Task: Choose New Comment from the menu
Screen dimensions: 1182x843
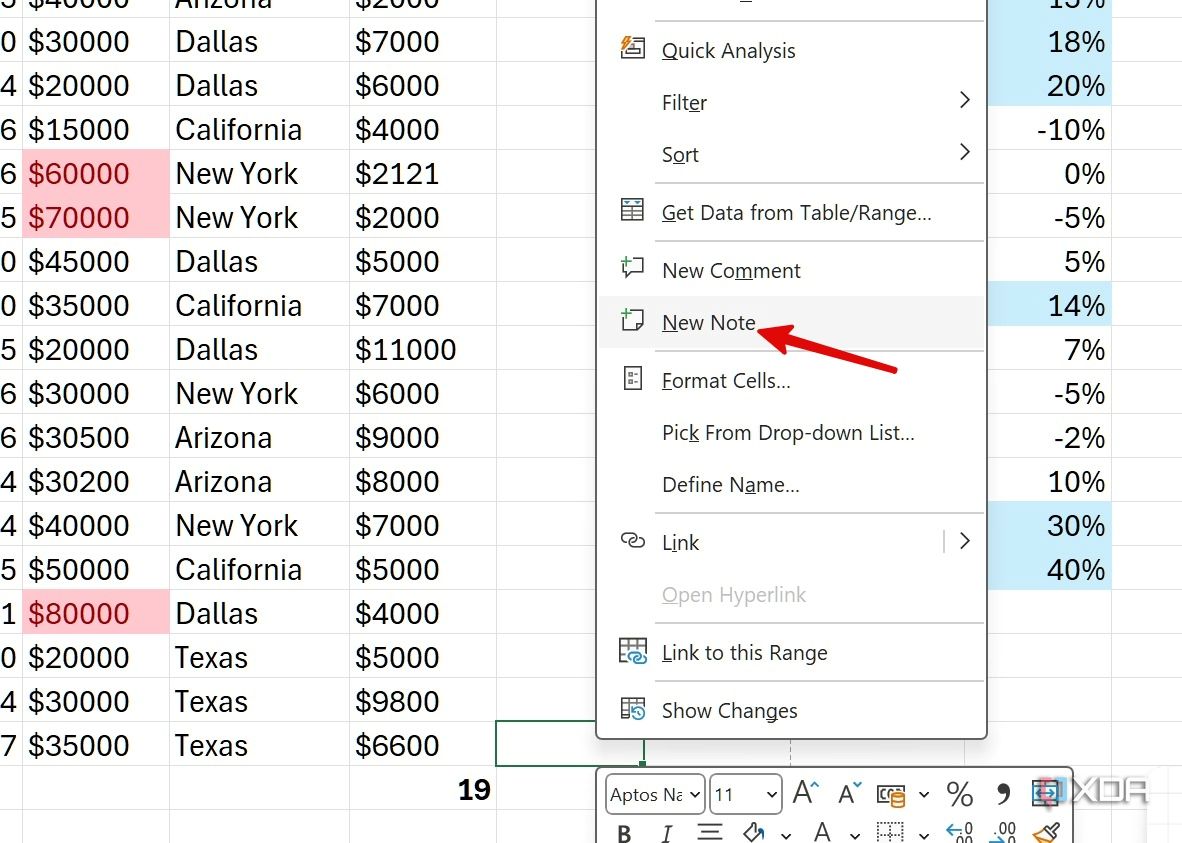Action: coord(730,270)
